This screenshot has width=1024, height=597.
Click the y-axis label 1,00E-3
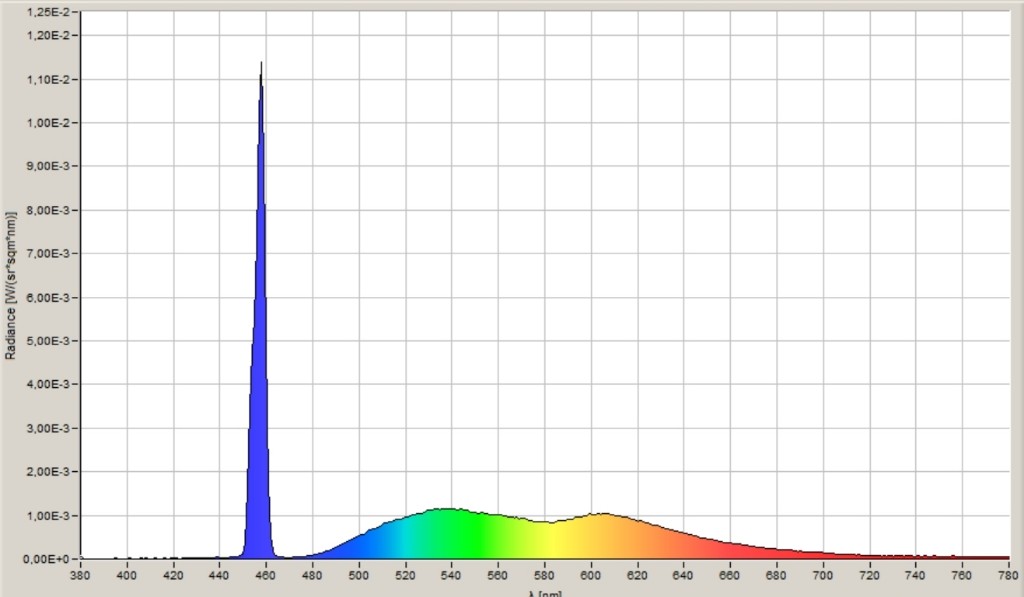[52, 515]
